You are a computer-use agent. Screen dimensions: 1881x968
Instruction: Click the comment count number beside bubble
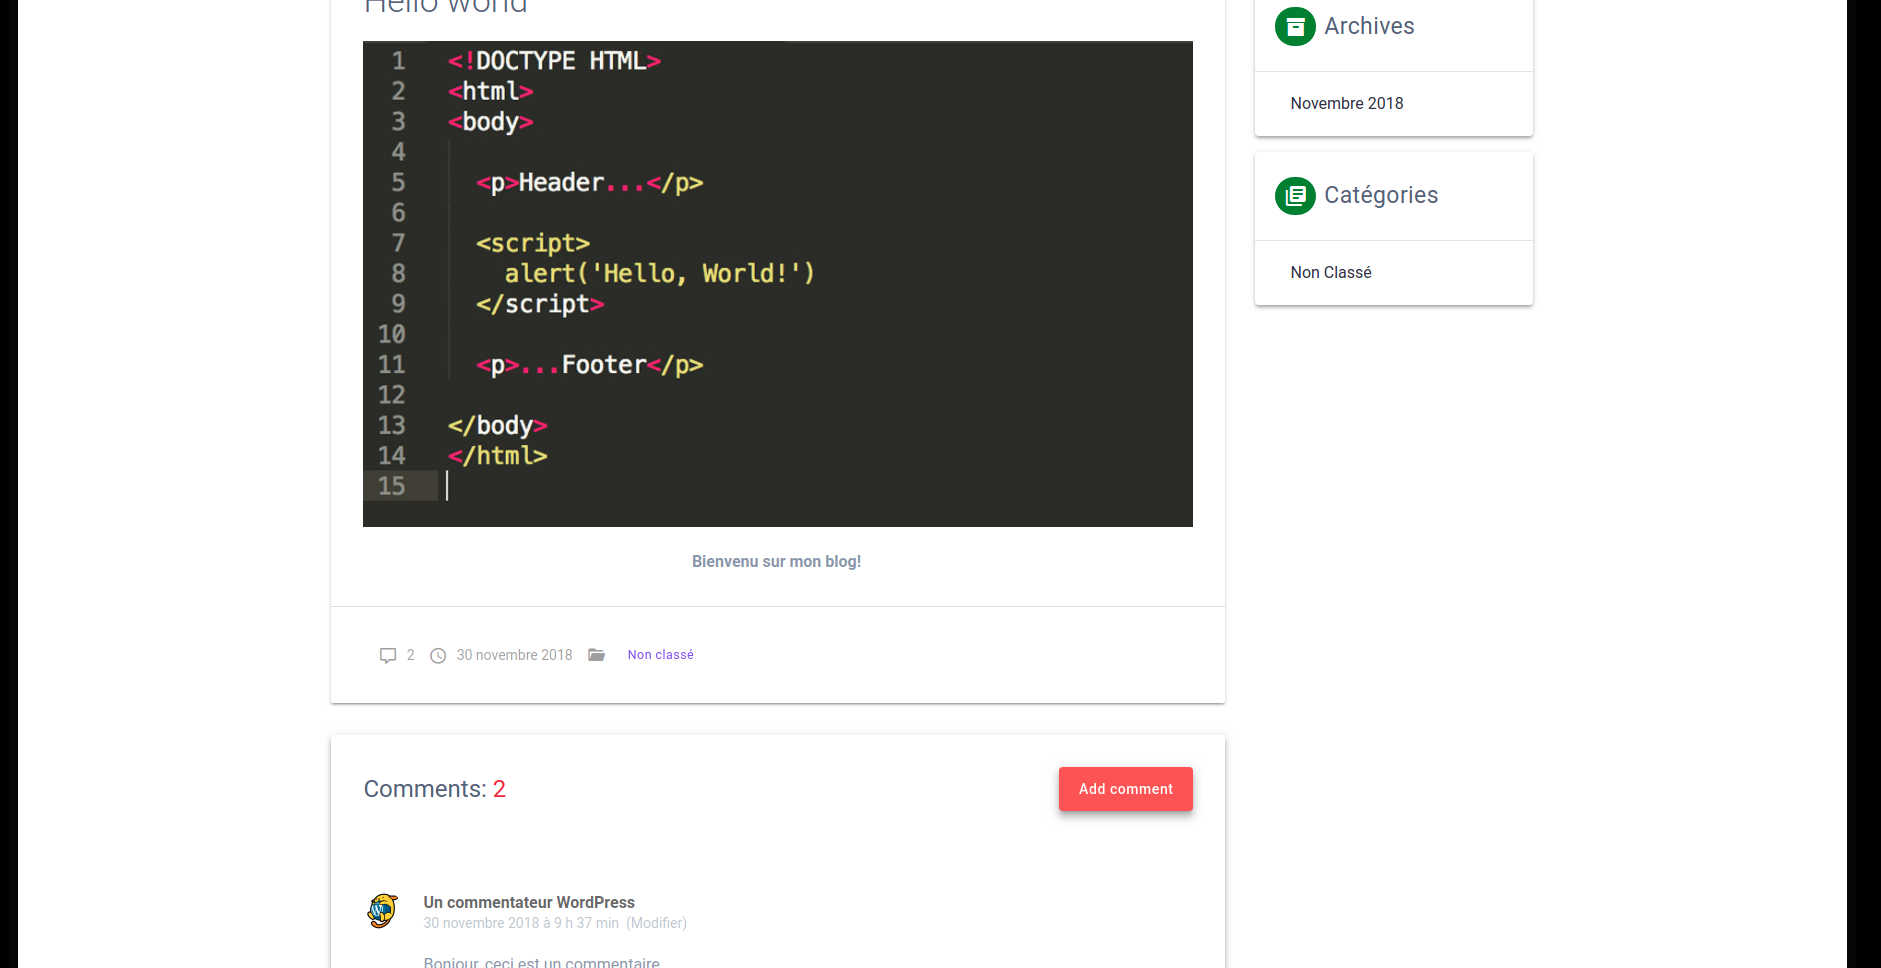[410, 655]
